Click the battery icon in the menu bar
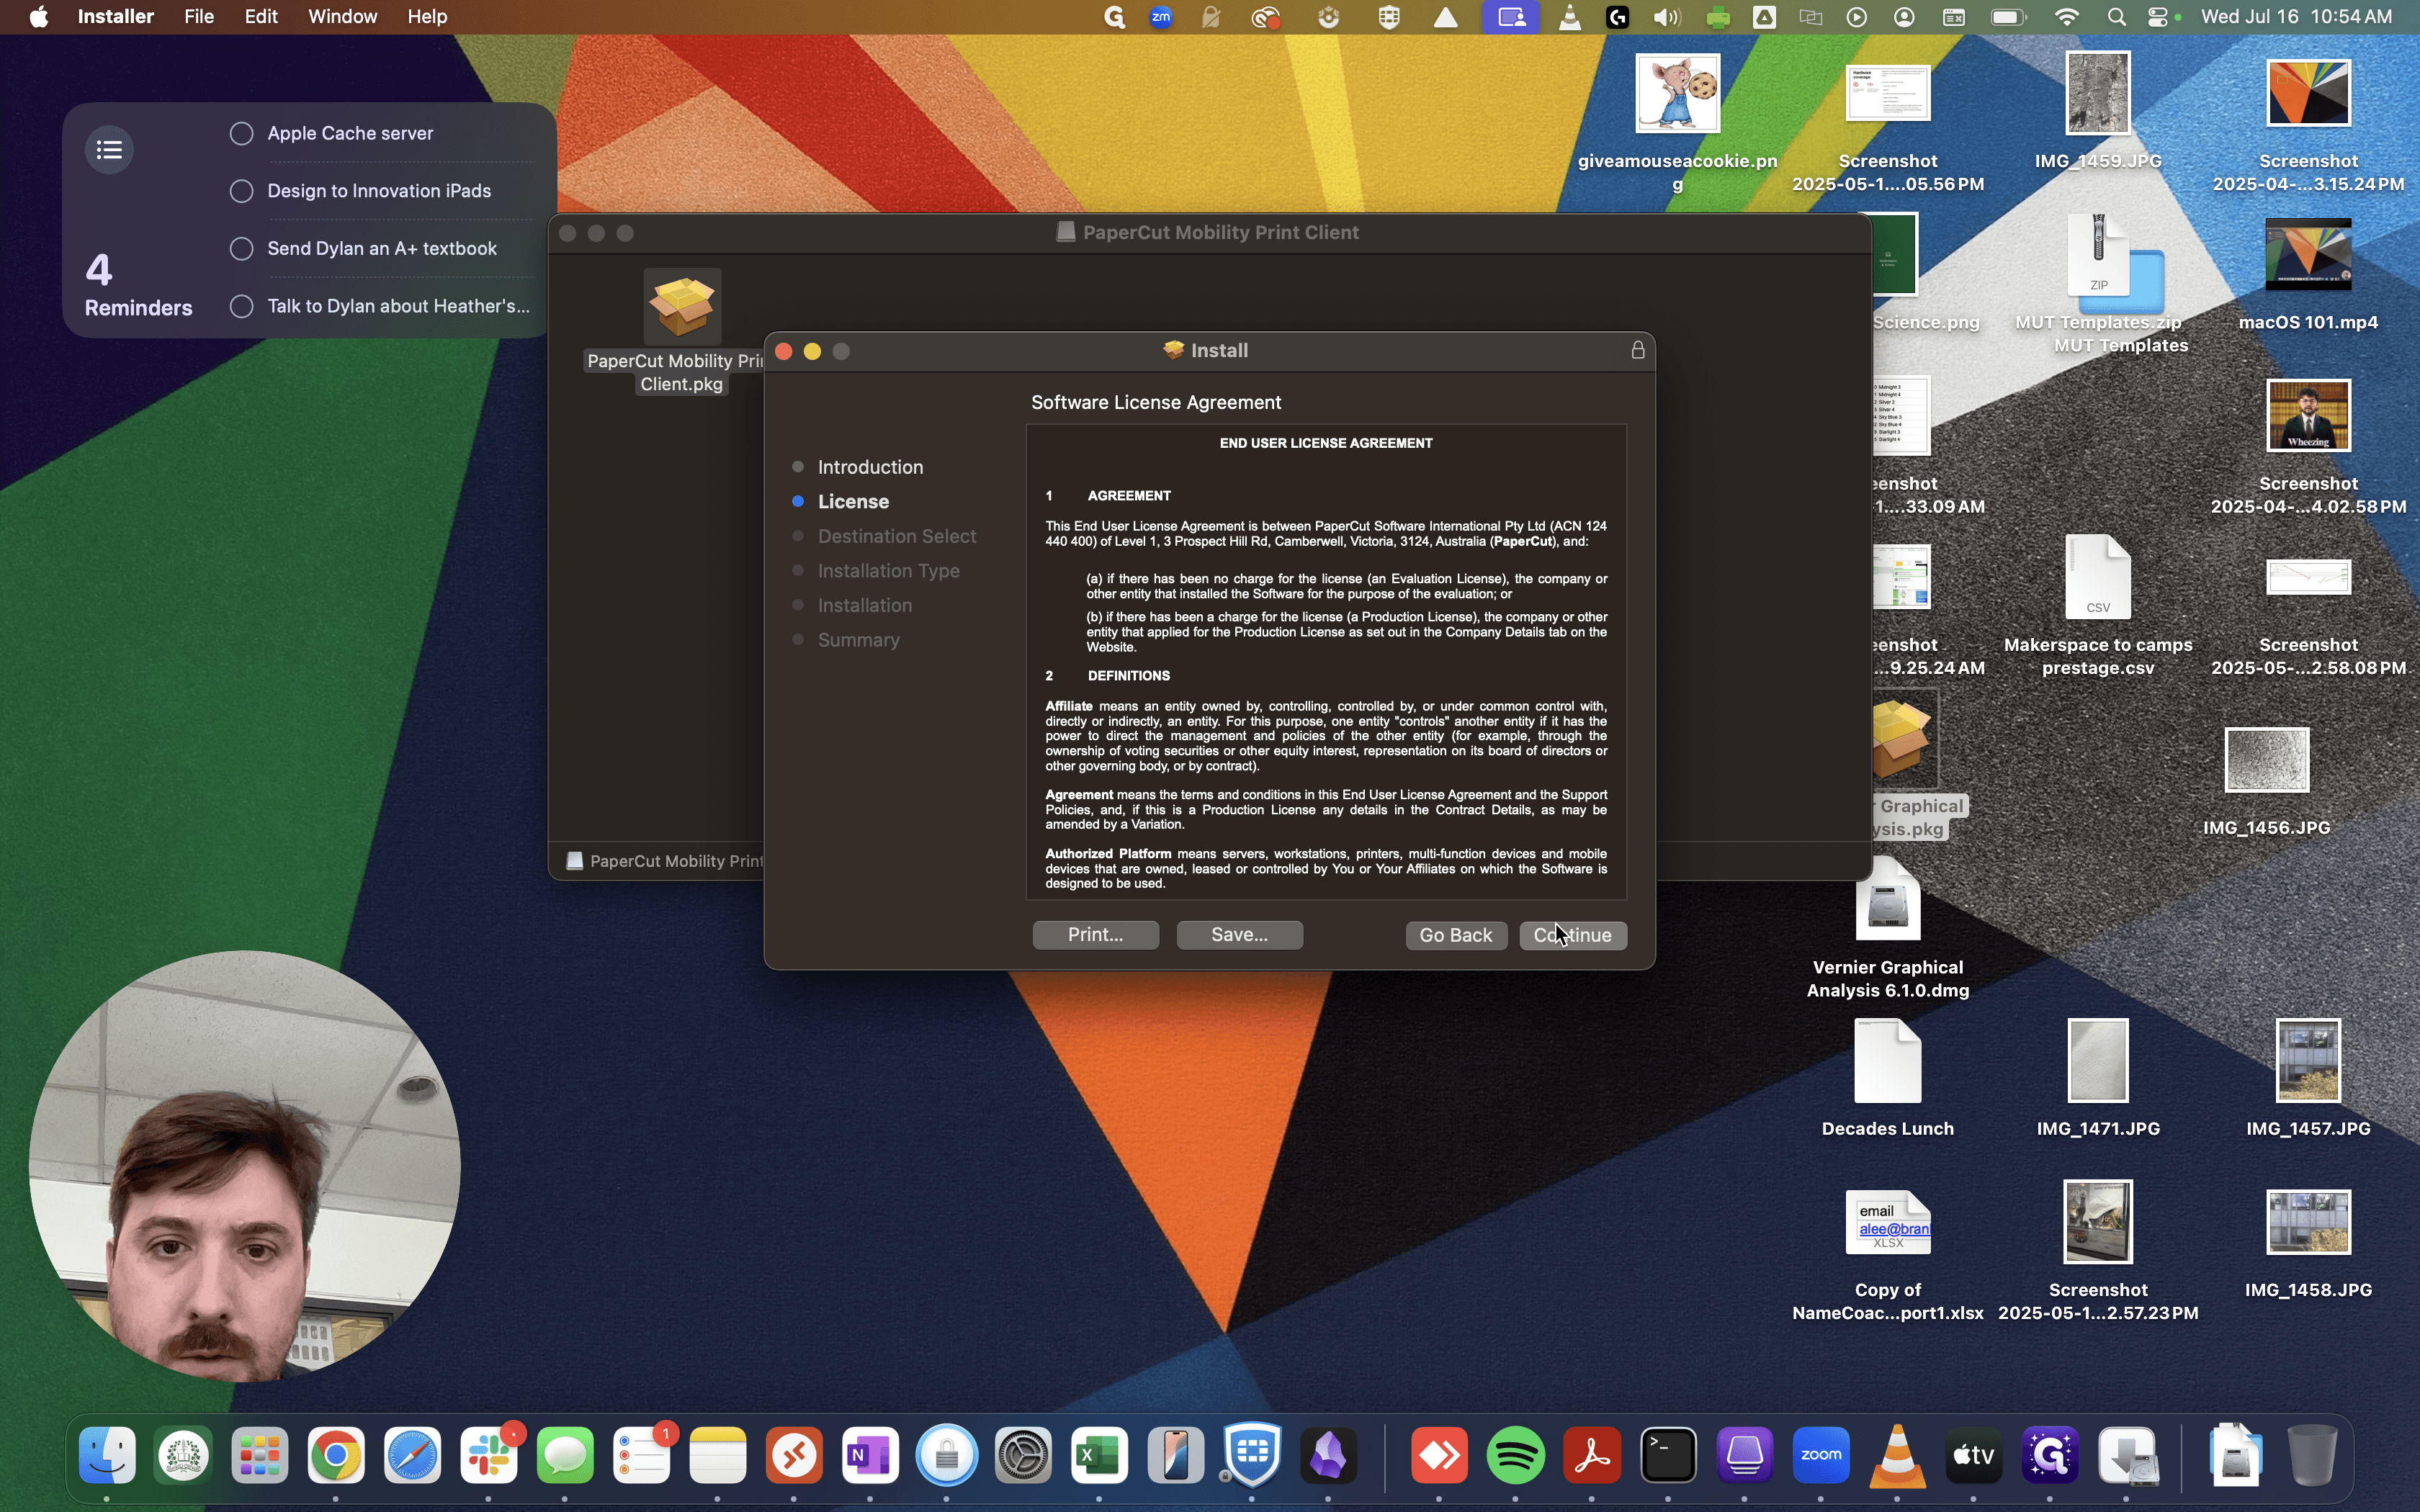The image size is (2420, 1512). (x=2009, y=17)
